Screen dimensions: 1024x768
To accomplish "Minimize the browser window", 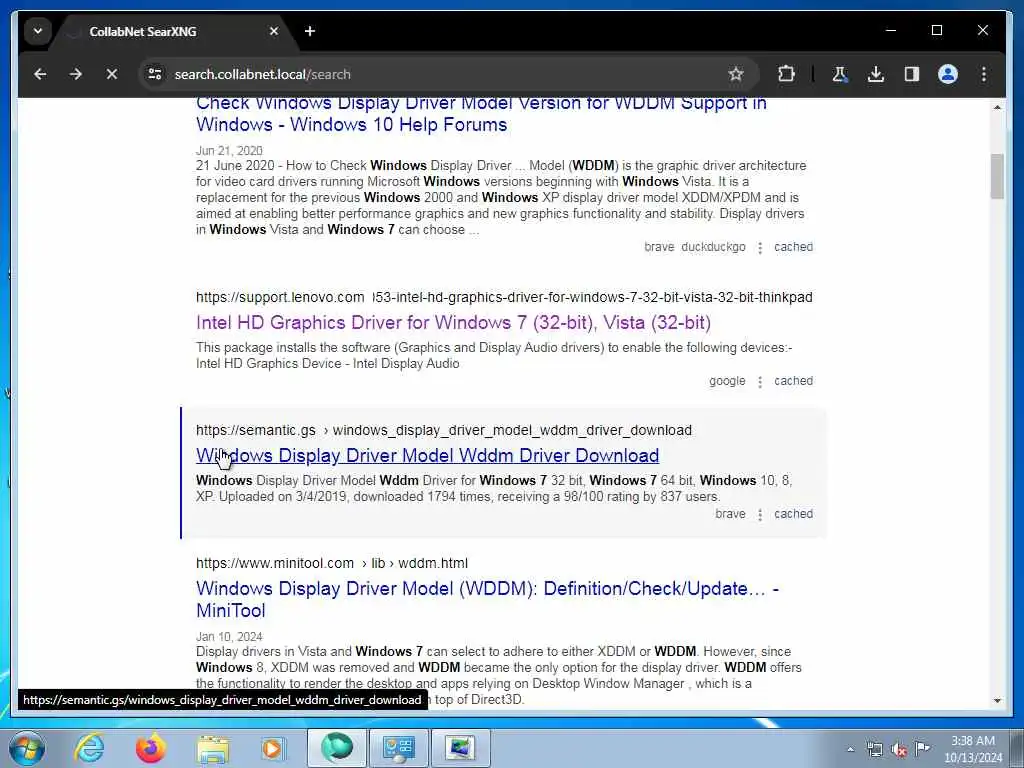I will pos(891,30).
